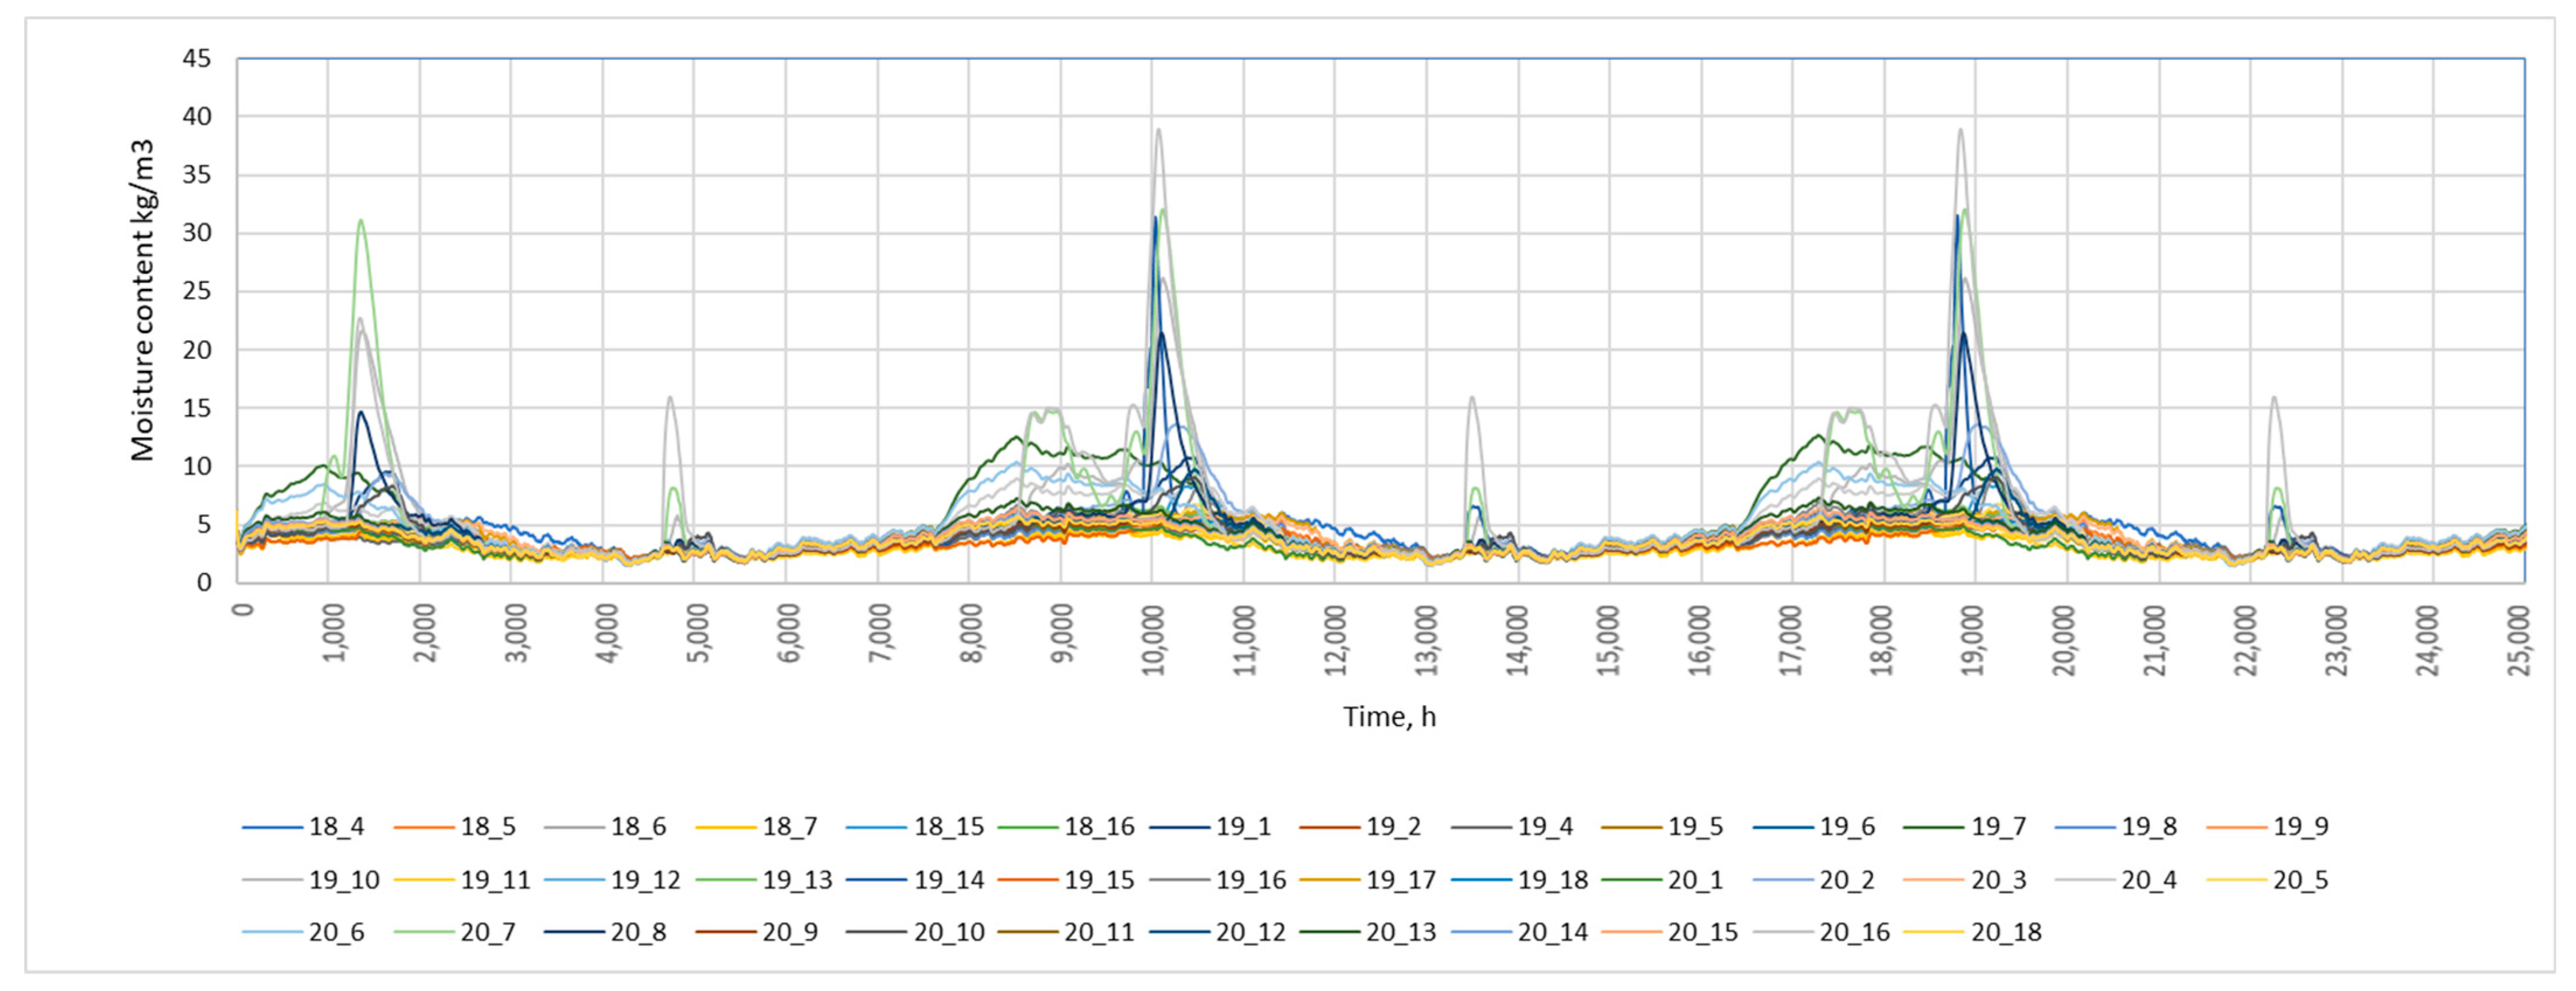Viewport: 2576px width, 991px height.
Task: Click the 19_9 legend item
Action: point(2300,827)
